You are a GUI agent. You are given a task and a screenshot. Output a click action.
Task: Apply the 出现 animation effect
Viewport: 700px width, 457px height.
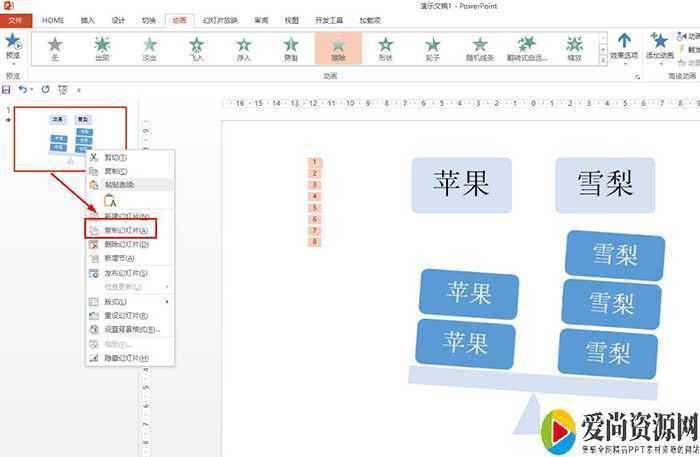(102, 47)
